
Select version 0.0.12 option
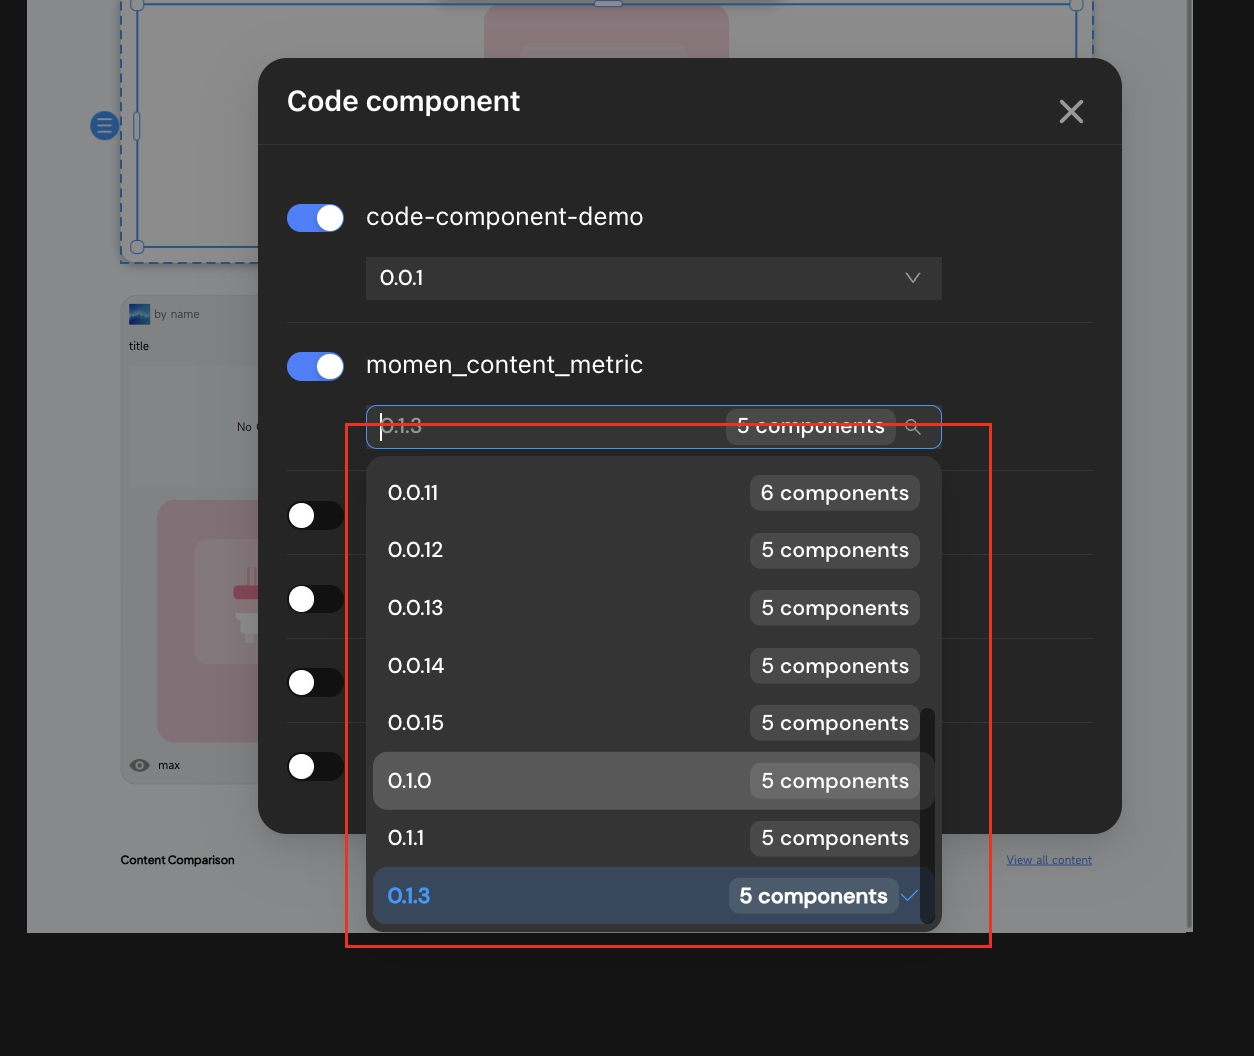click(654, 550)
